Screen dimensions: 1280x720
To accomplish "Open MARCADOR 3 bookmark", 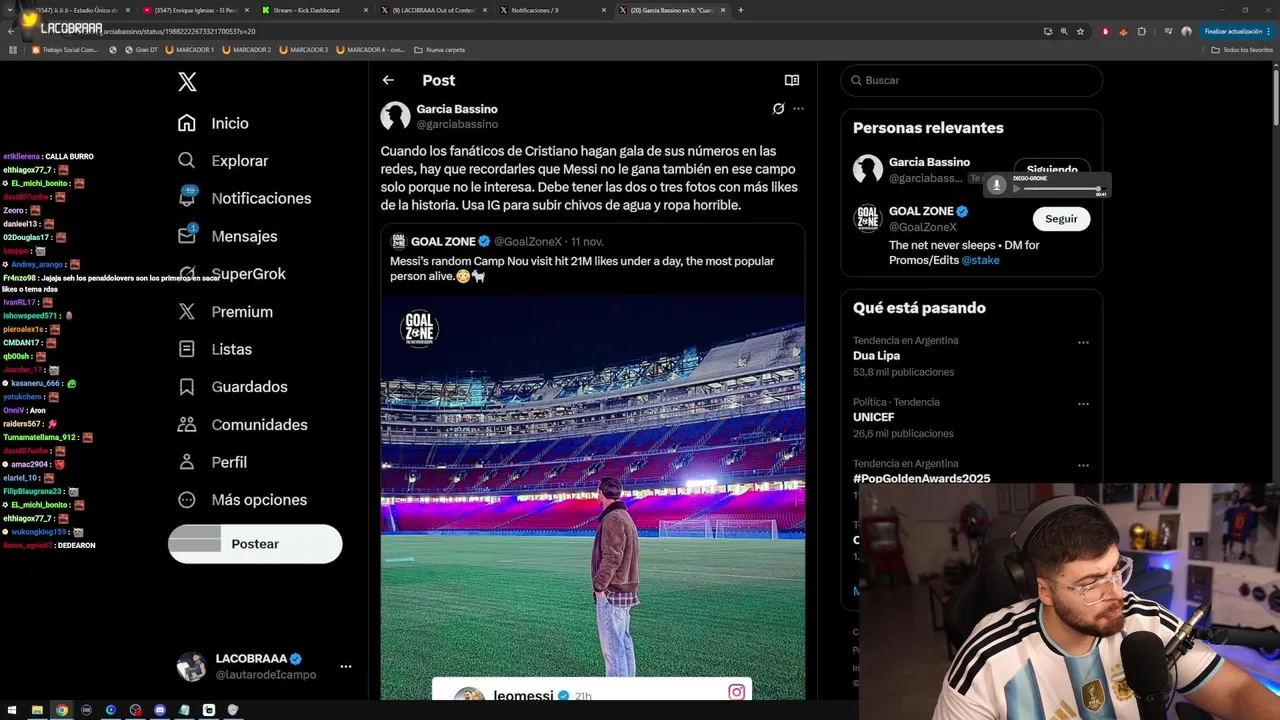I will 304,49.
